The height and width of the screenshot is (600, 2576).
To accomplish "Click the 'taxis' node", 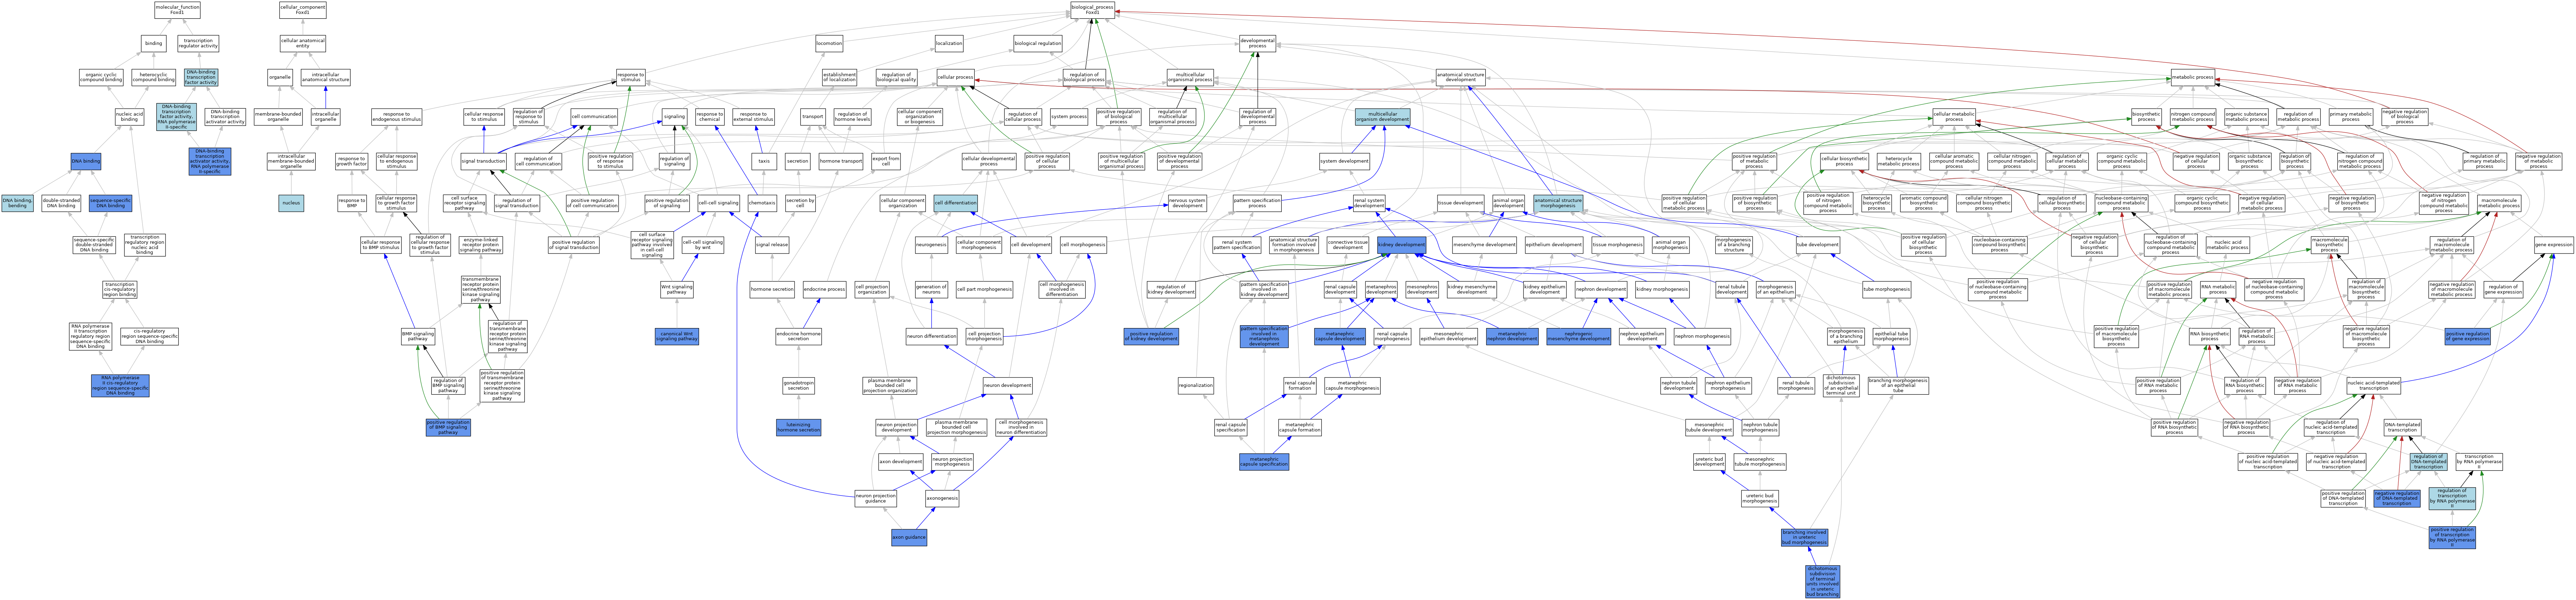I will [764, 161].
